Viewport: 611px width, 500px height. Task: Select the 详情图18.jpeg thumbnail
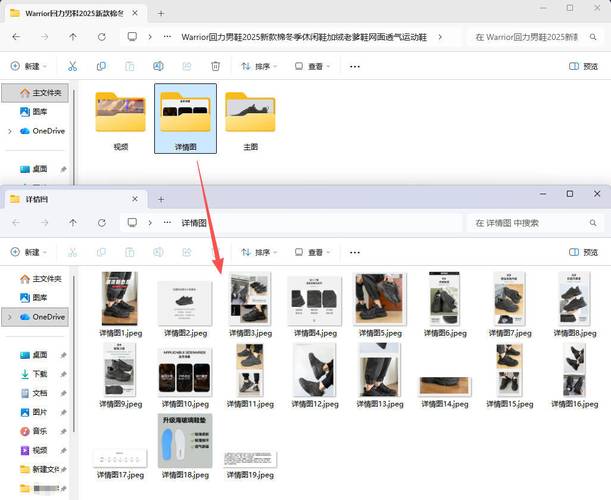(185, 442)
